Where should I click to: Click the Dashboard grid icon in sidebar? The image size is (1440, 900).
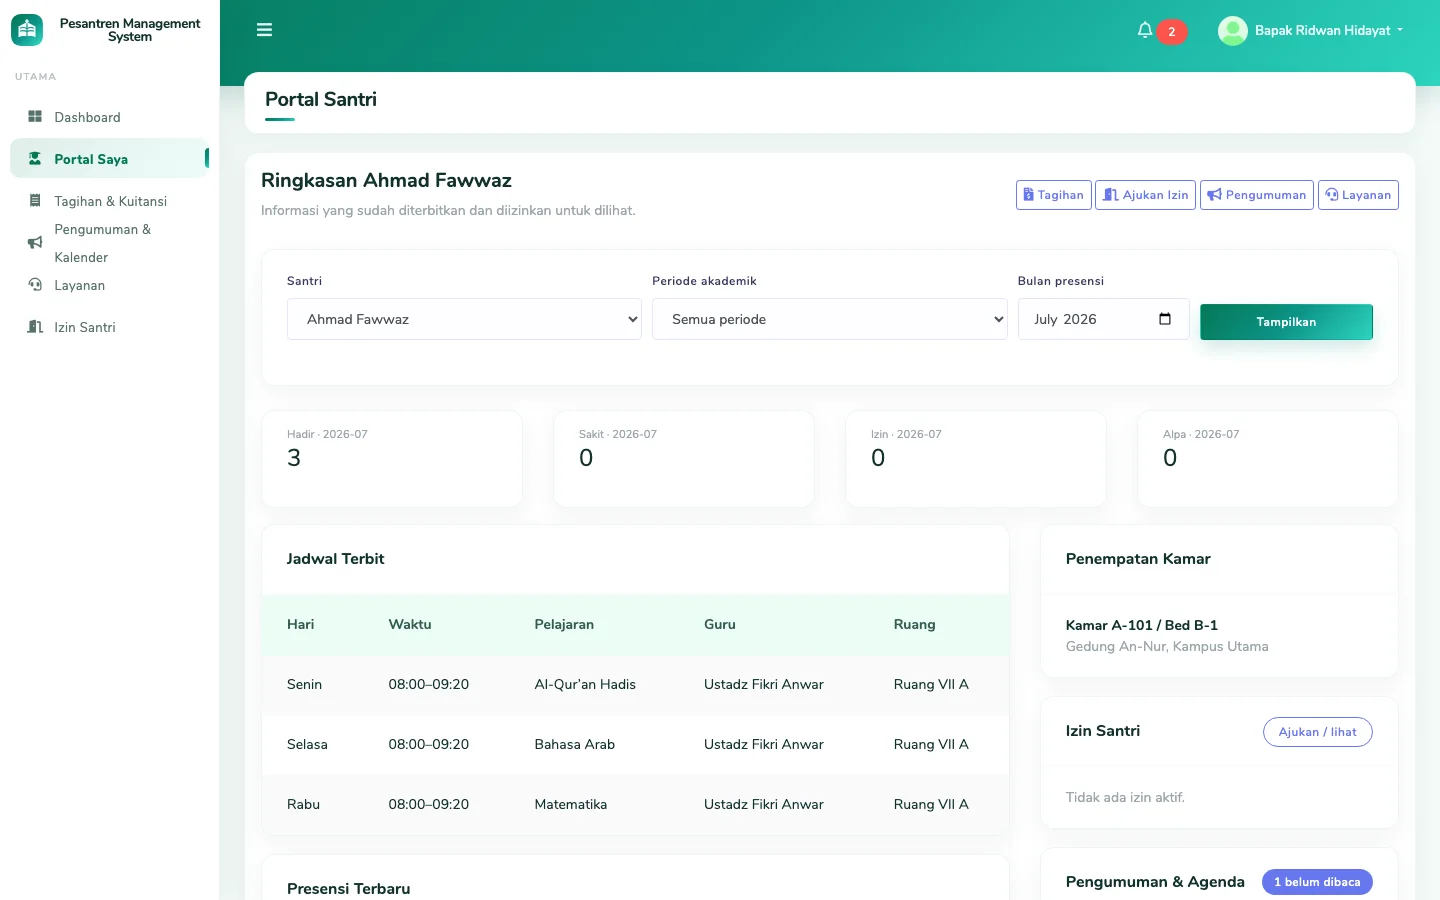coord(35,117)
